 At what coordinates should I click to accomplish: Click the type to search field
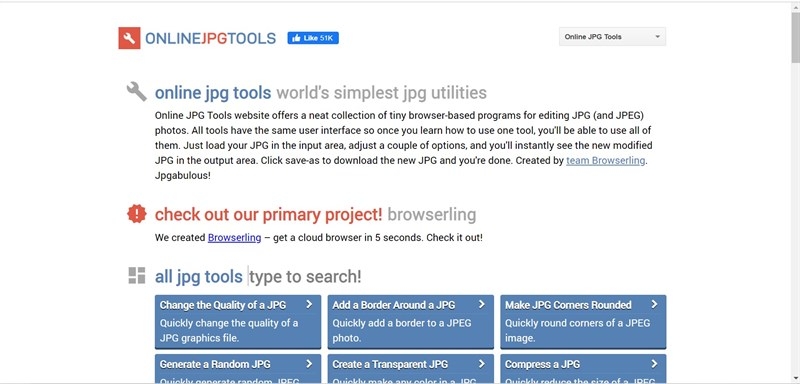[305, 276]
